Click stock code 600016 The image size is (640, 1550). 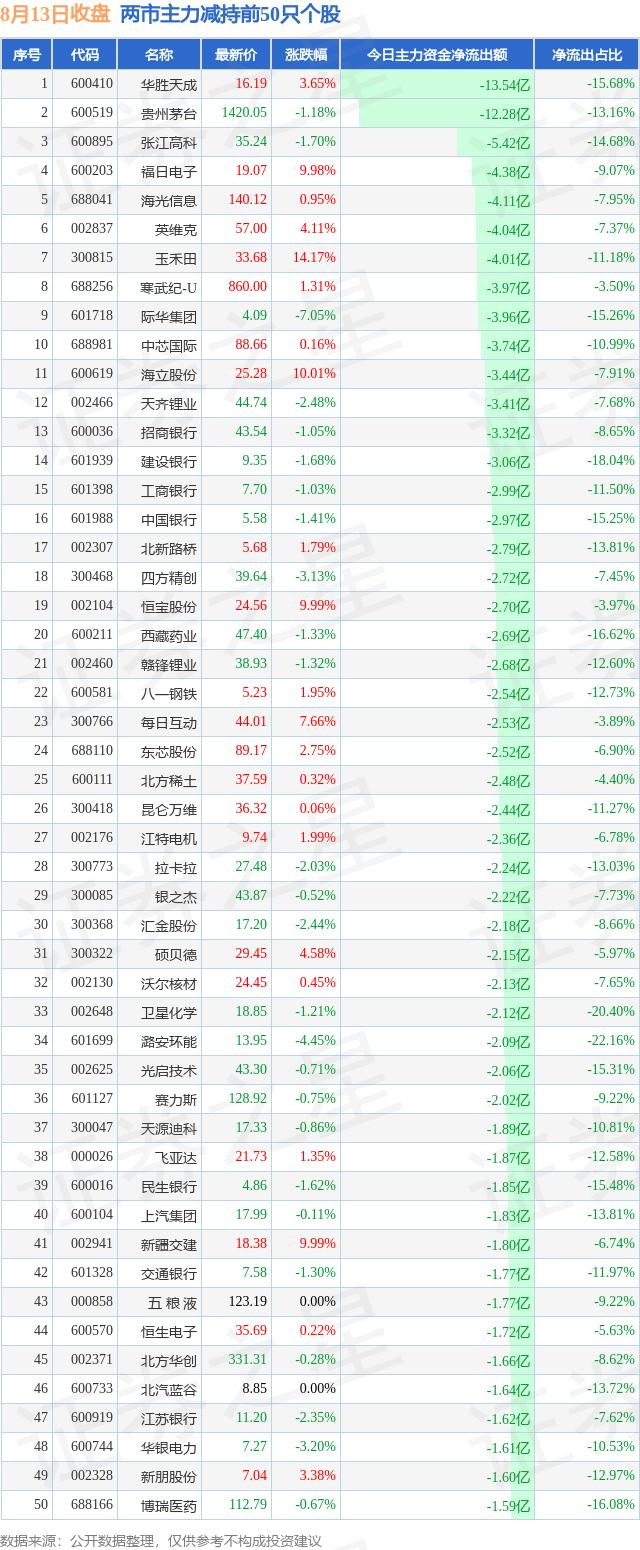coord(92,1186)
